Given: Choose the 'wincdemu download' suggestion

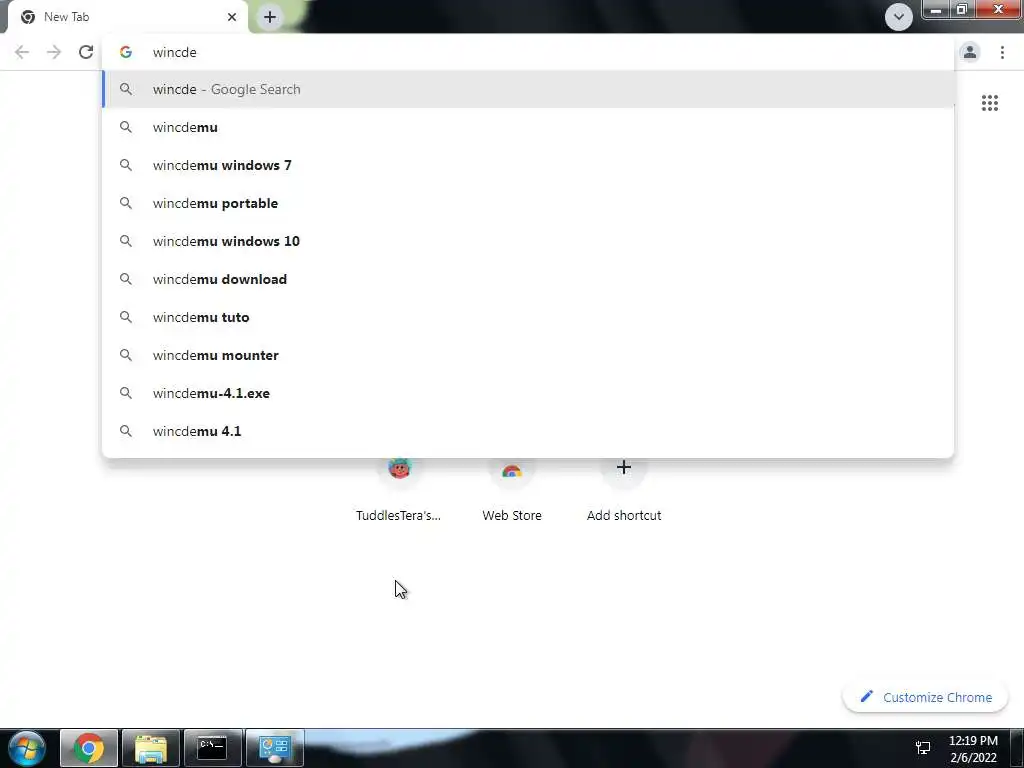Looking at the screenshot, I should point(528,279).
